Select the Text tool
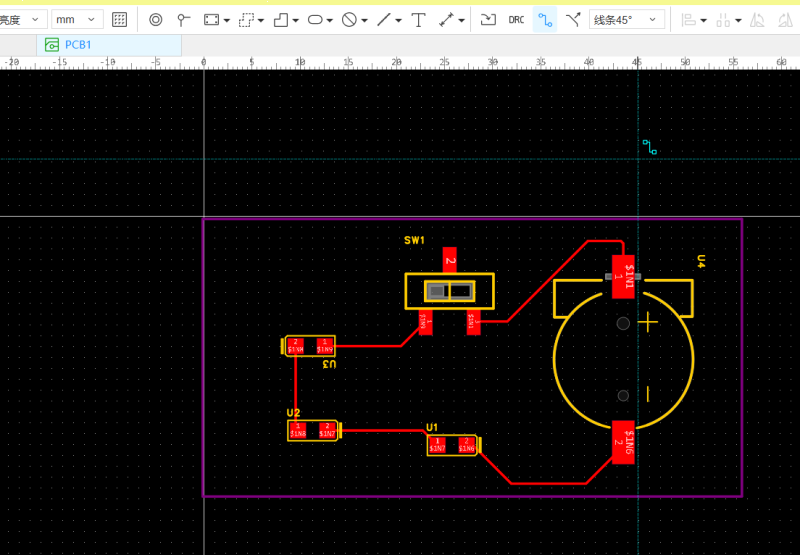 pyautogui.click(x=418, y=19)
